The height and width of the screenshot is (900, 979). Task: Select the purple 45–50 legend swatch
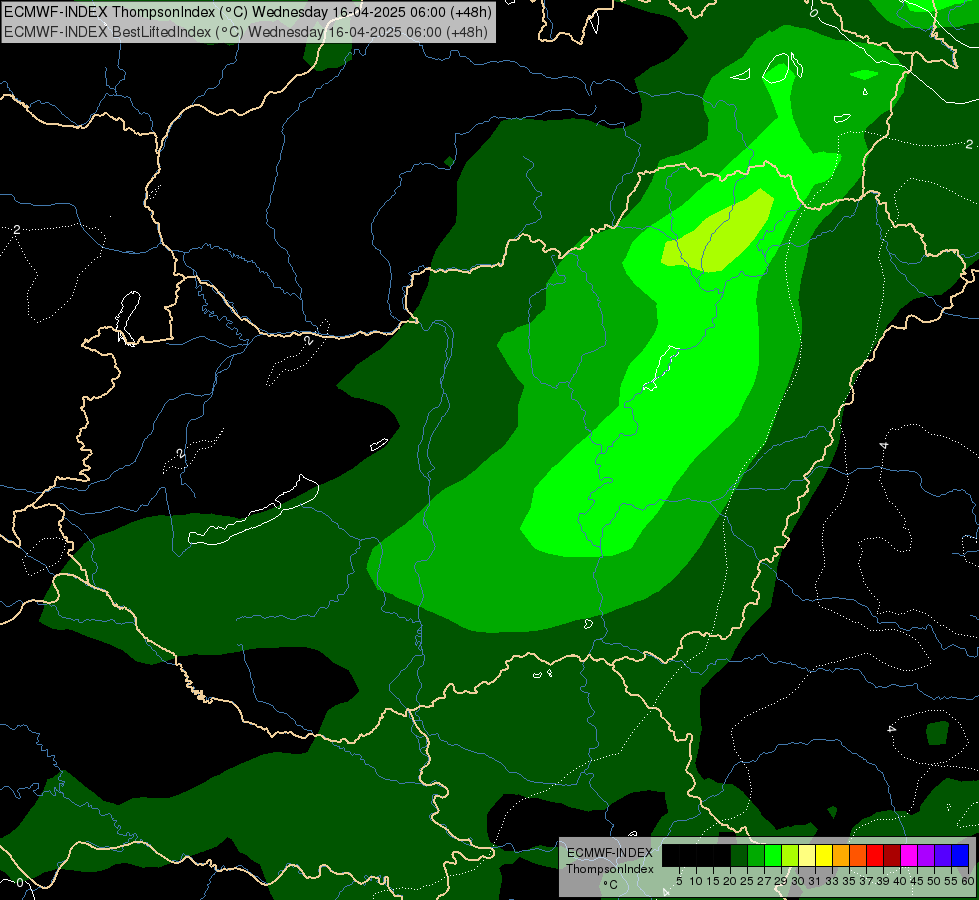[x=927, y=855]
